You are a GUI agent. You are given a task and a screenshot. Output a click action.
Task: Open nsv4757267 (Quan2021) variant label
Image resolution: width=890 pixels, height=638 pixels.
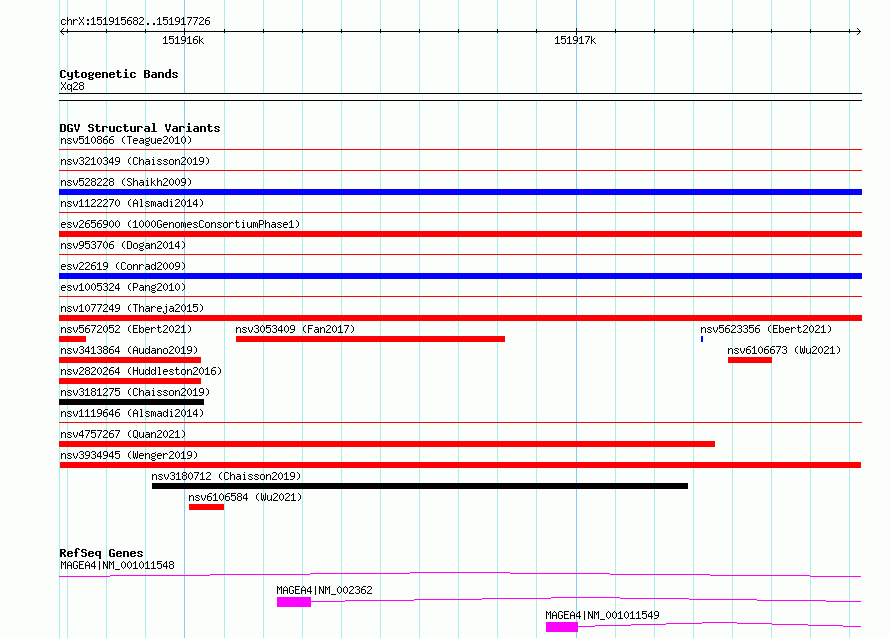point(123,434)
